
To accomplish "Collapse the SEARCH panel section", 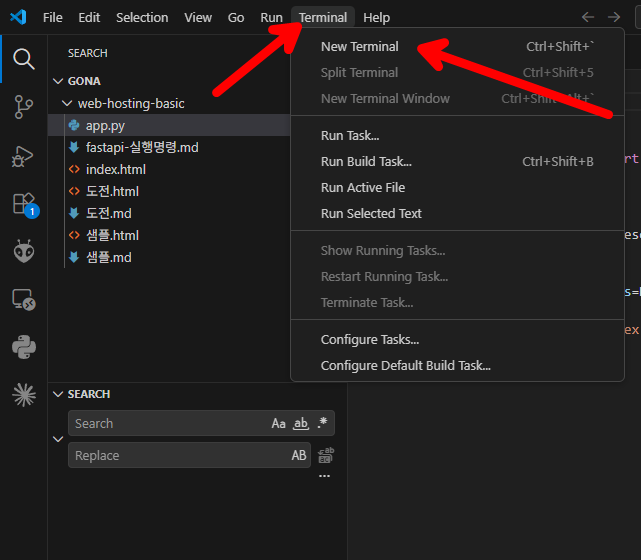I will (58, 394).
